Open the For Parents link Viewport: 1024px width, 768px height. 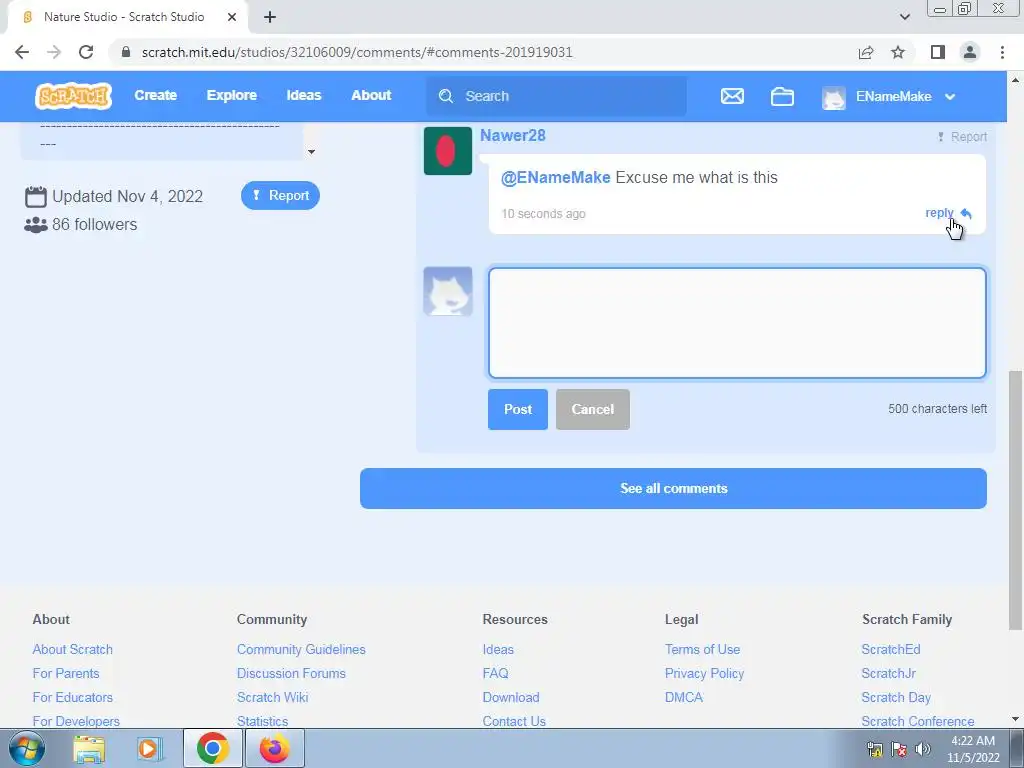pos(66,673)
